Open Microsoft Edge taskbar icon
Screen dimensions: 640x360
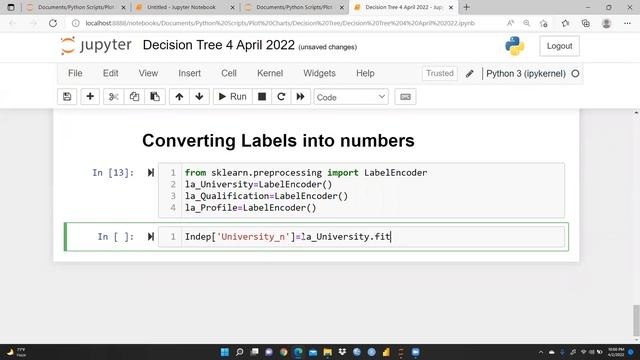[x=298, y=352]
